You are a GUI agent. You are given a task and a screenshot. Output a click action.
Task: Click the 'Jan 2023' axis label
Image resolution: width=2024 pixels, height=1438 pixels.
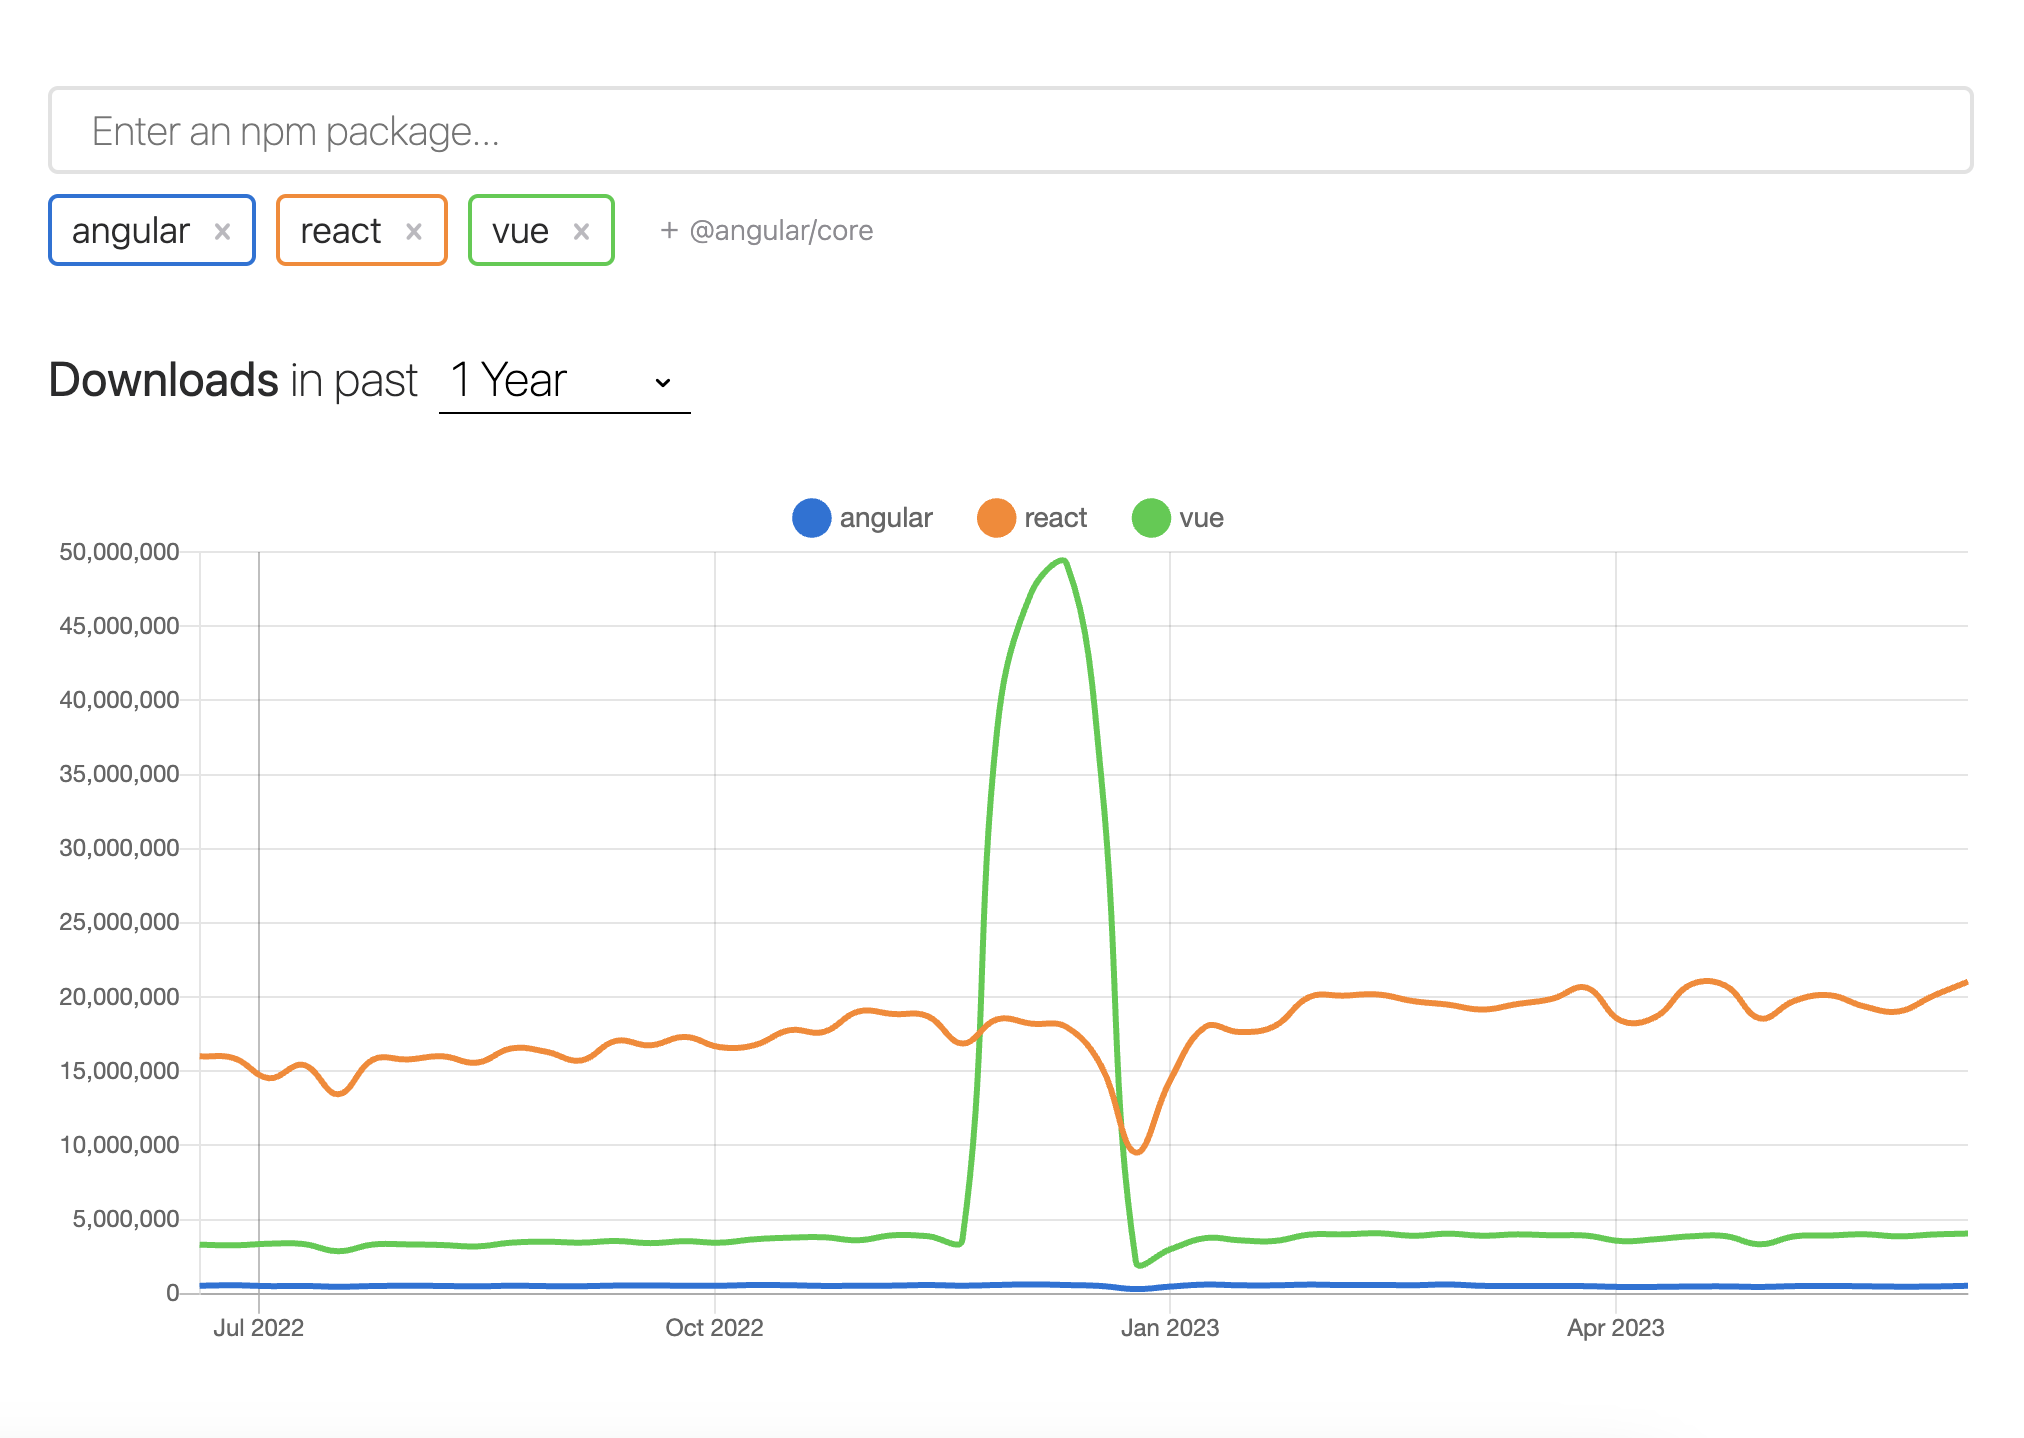[1170, 1328]
